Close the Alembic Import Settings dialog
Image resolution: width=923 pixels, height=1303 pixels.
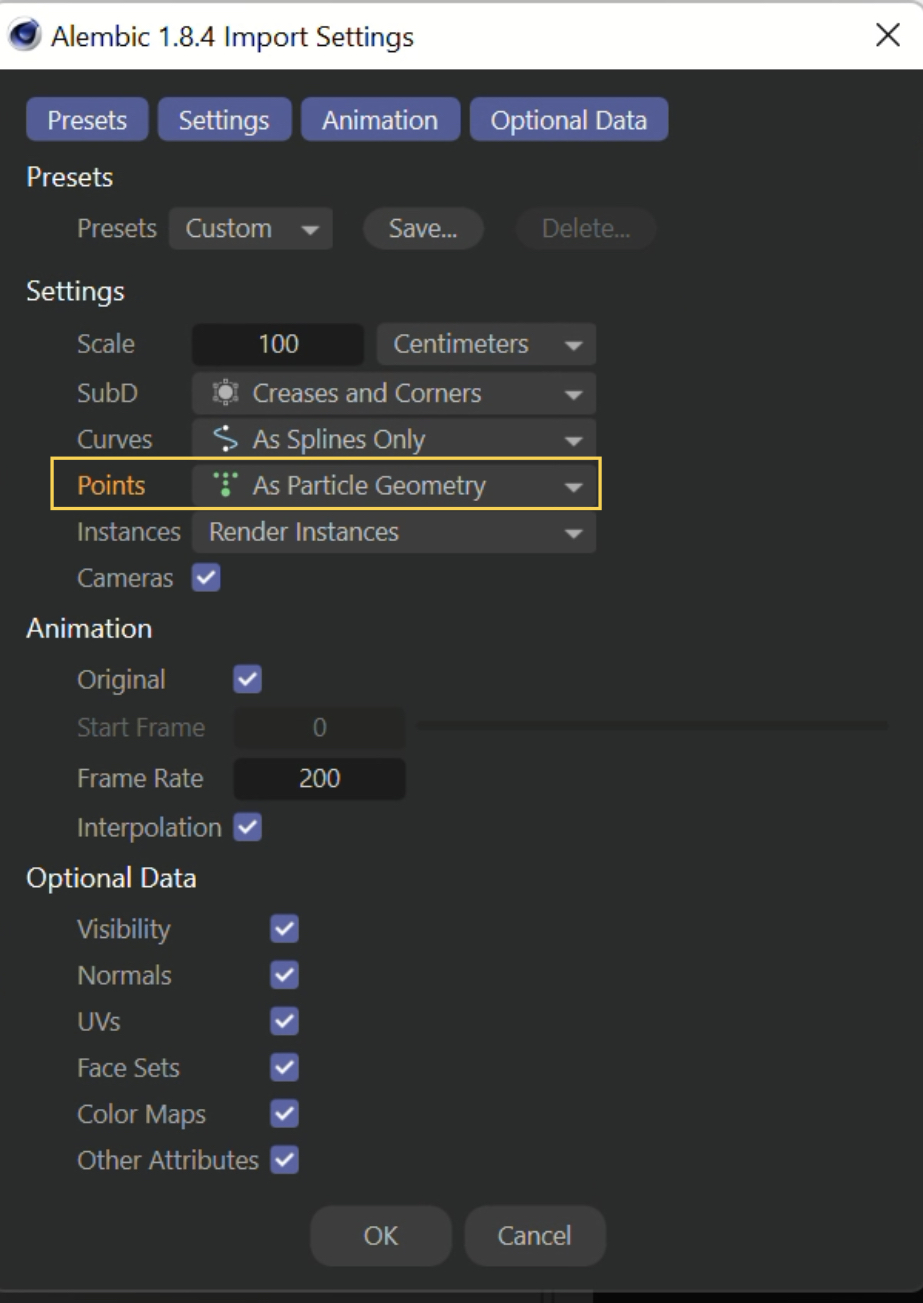click(x=887, y=37)
